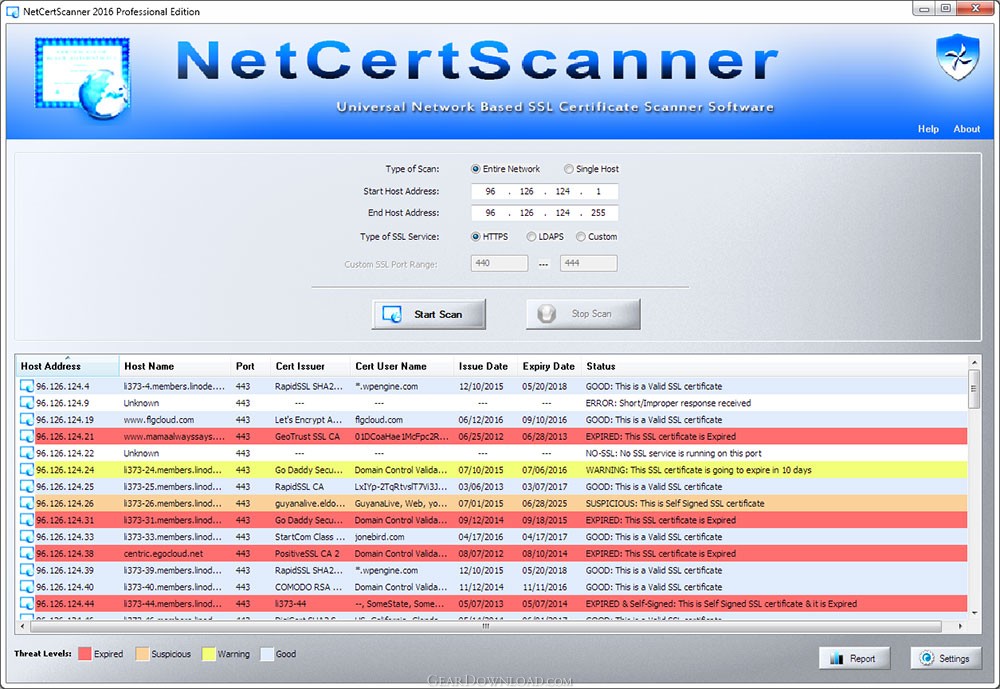Click cert user name jonebird.com
The height and width of the screenshot is (689, 1000).
(379, 537)
